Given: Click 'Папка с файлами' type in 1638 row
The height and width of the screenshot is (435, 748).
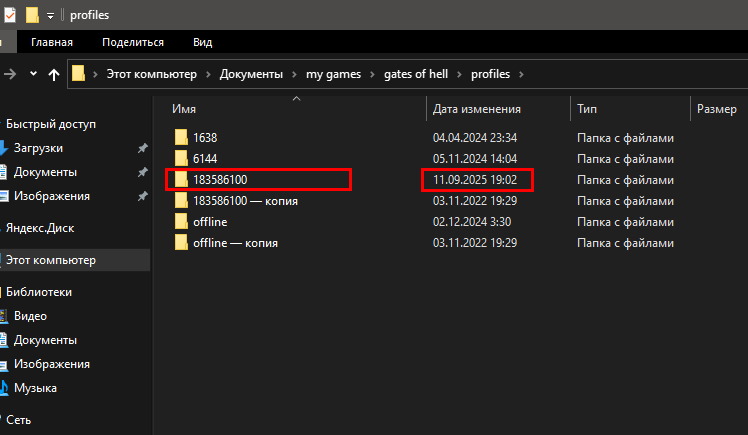Looking at the screenshot, I should 625,138.
